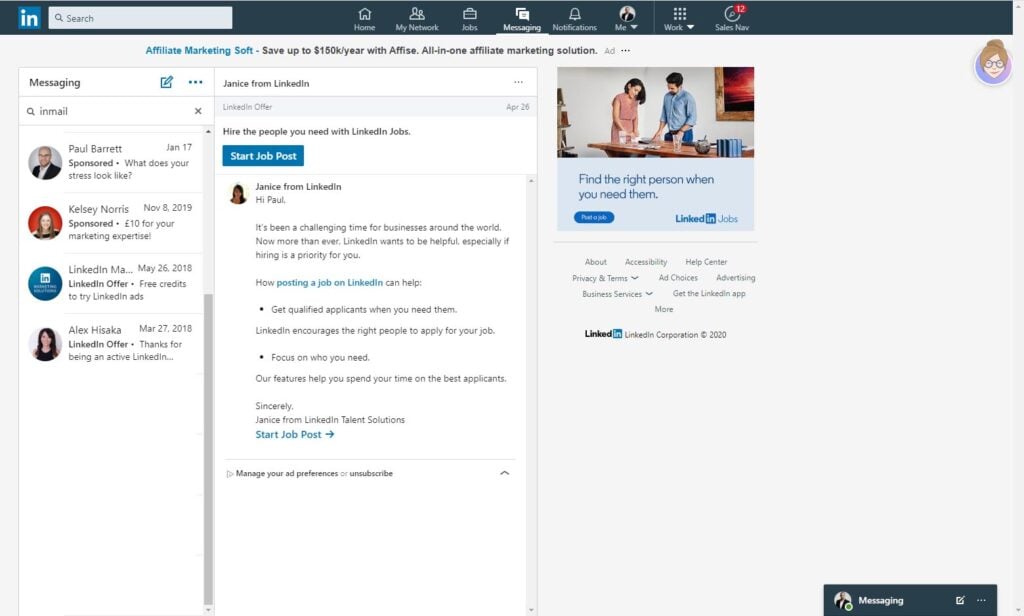Click the More footer link
This screenshot has width=1024, height=616.
click(664, 310)
